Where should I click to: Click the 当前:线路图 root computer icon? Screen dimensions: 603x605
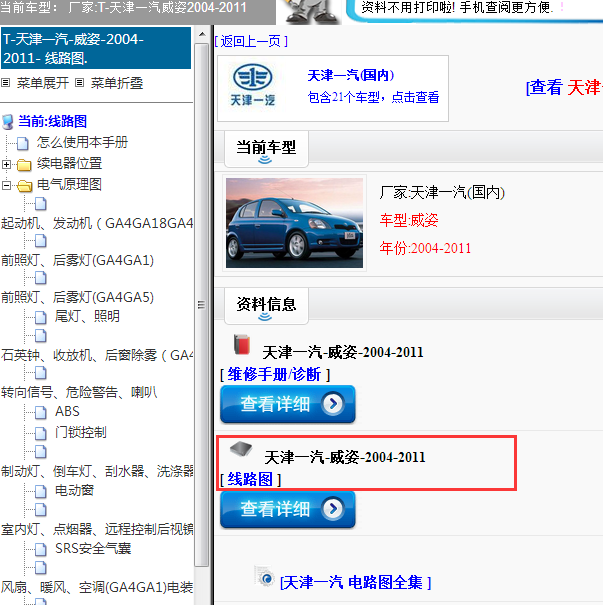8,122
